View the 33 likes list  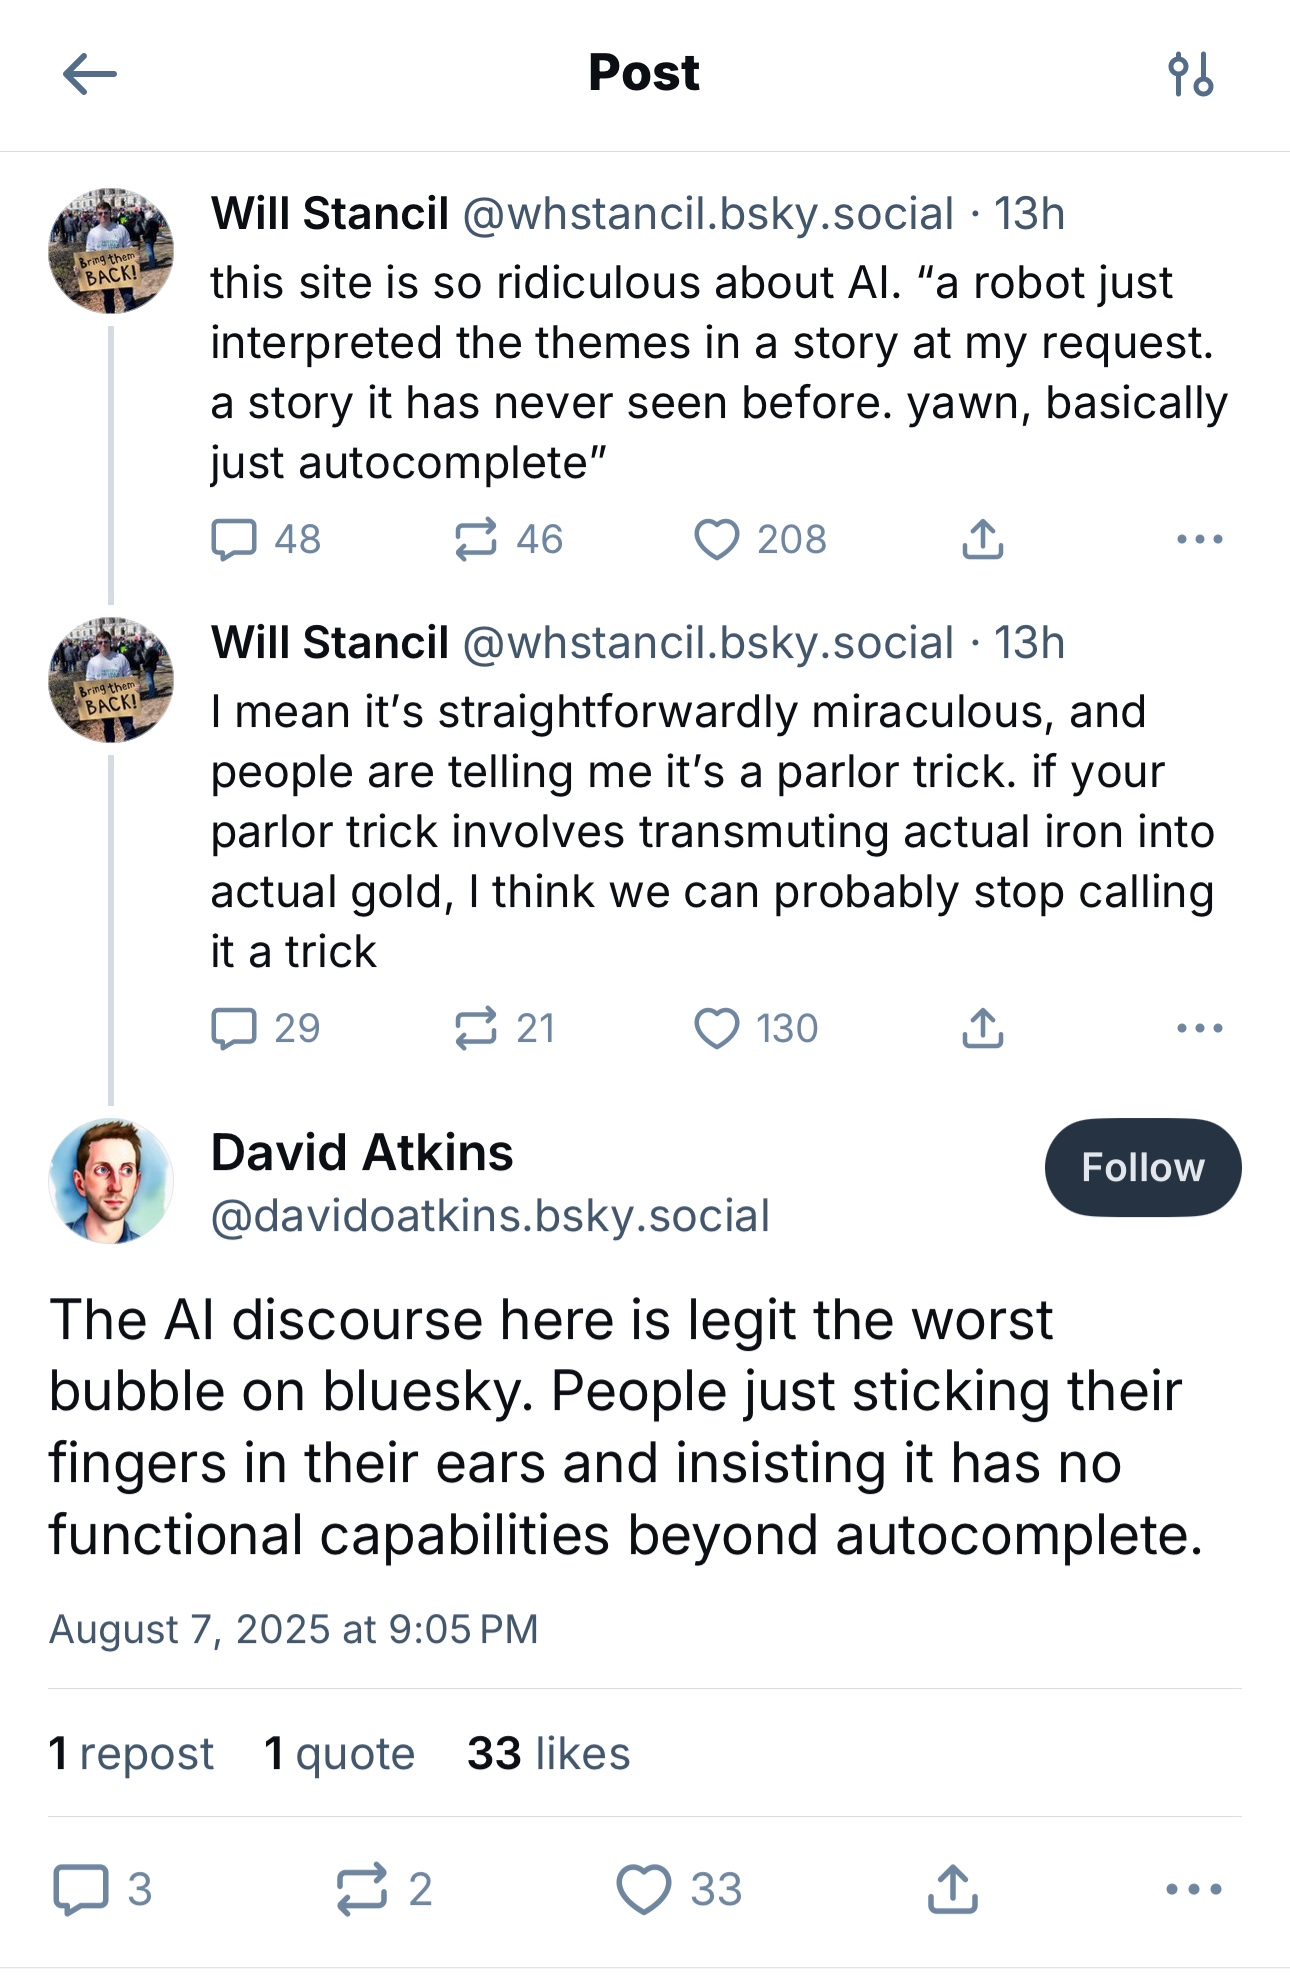pyautogui.click(x=548, y=1754)
